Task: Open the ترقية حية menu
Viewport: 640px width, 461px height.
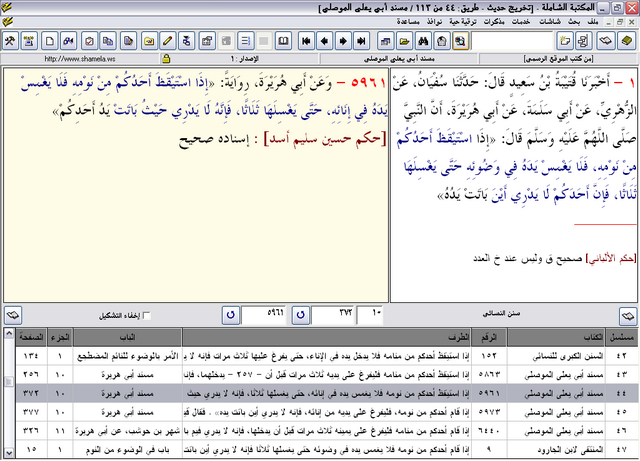Action: pyautogui.click(x=463, y=22)
